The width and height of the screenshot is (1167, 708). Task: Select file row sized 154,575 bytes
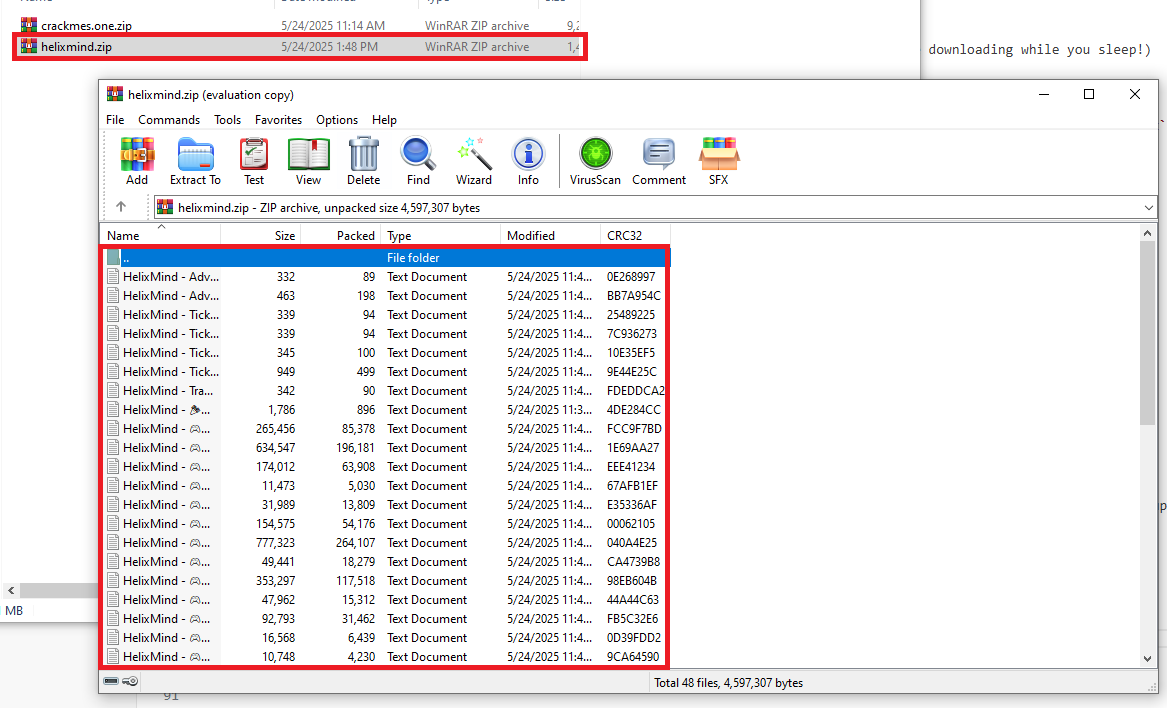386,523
